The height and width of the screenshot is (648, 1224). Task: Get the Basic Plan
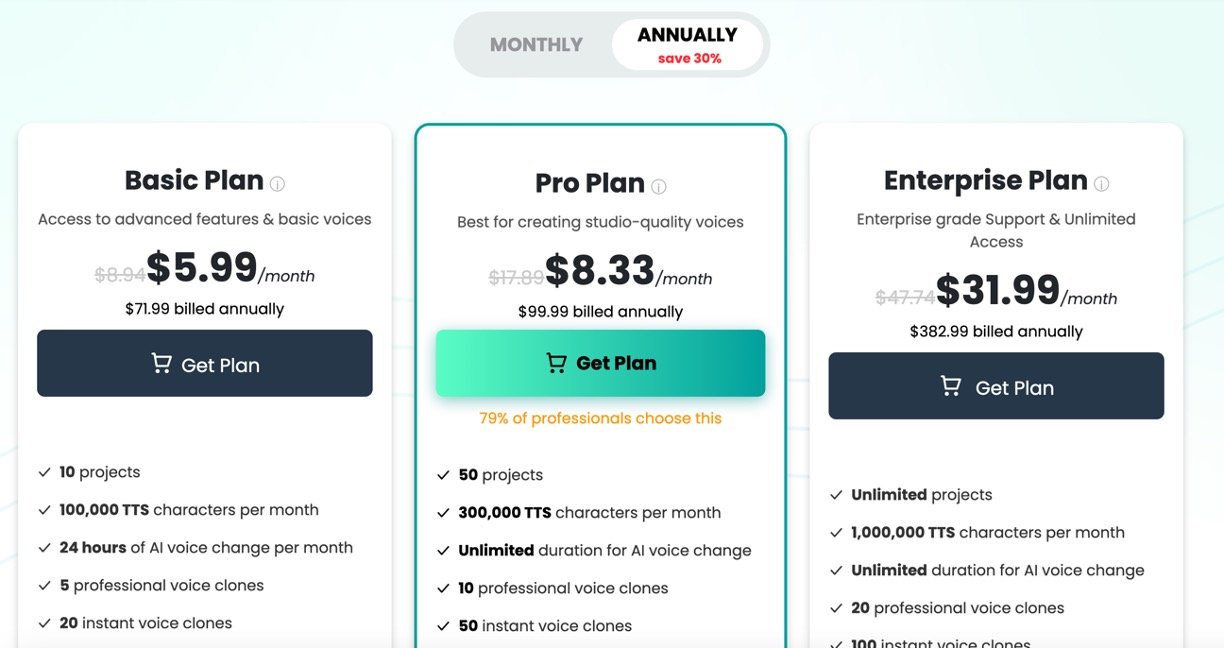point(205,364)
